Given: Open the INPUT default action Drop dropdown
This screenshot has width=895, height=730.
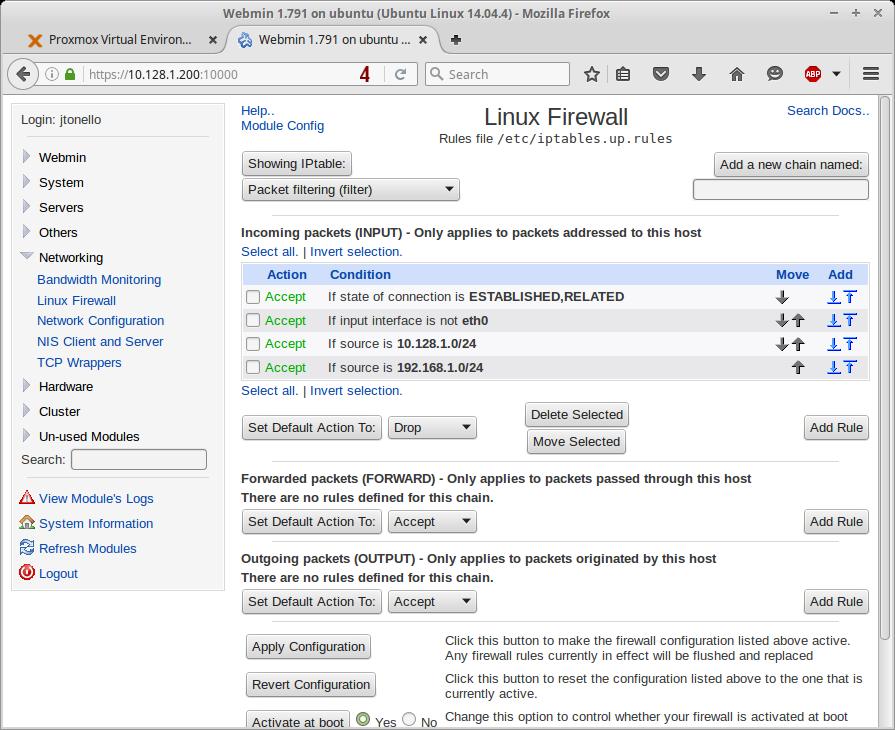Looking at the screenshot, I should (x=432, y=428).
